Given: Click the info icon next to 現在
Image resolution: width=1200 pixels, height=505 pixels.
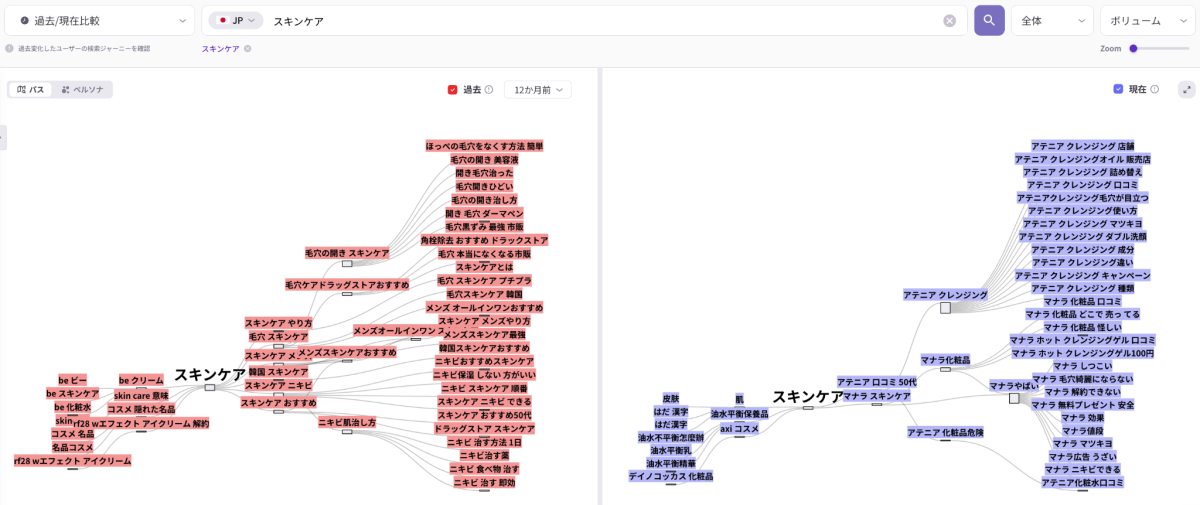Looking at the screenshot, I should click(1155, 90).
